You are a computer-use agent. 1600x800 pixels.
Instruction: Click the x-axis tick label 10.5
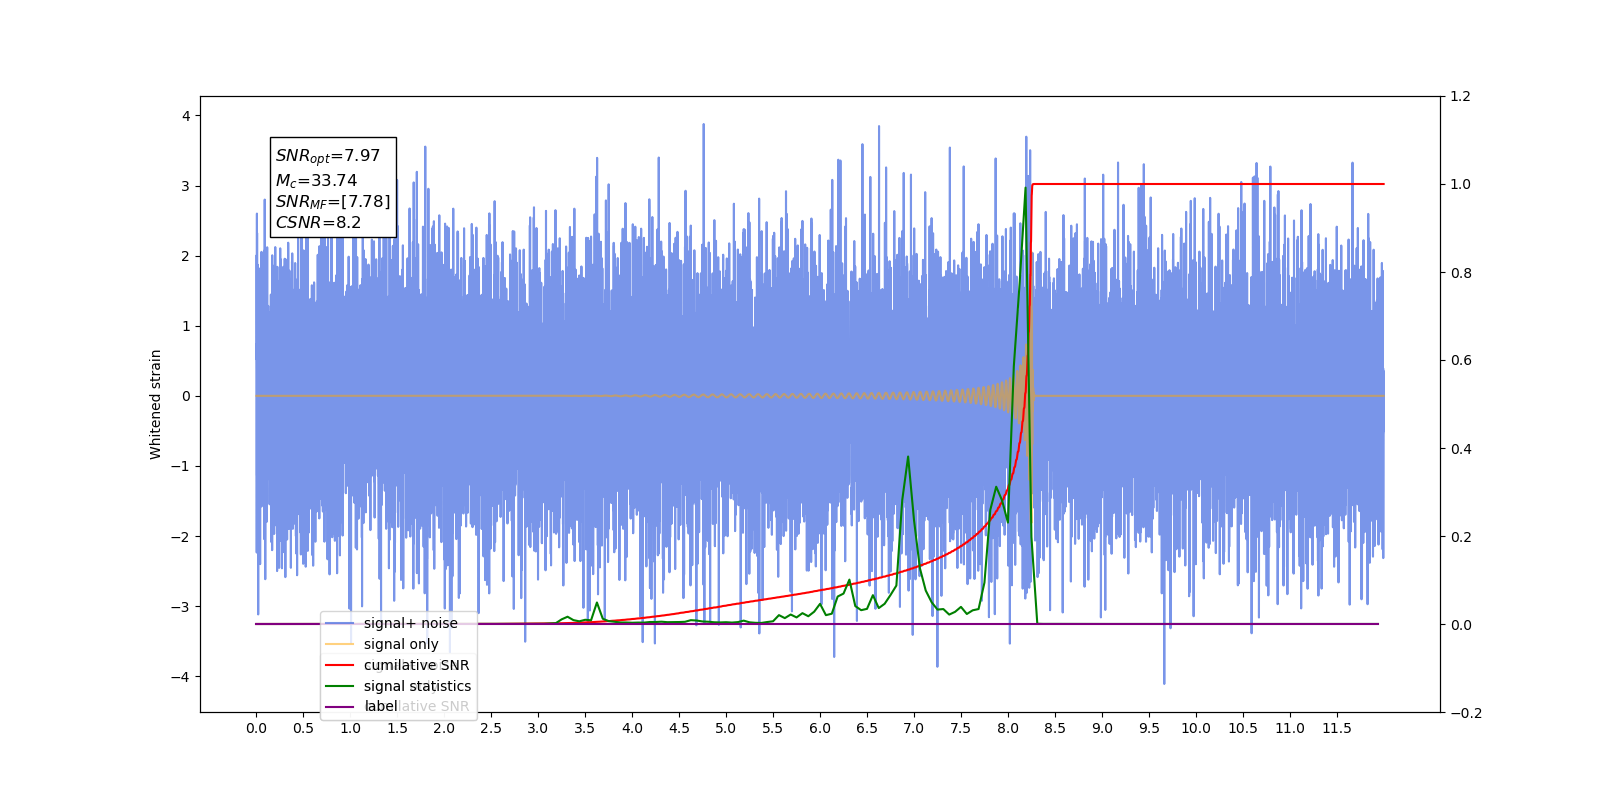[1243, 728]
